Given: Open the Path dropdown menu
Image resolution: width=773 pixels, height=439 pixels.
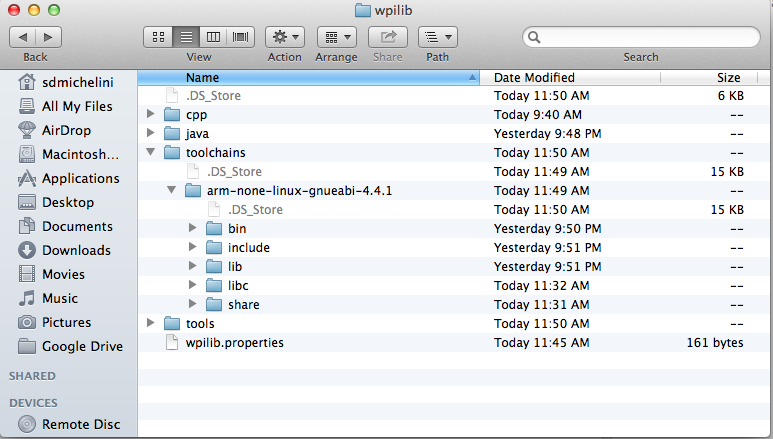Looking at the screenshot, I should tap(437, 37).
